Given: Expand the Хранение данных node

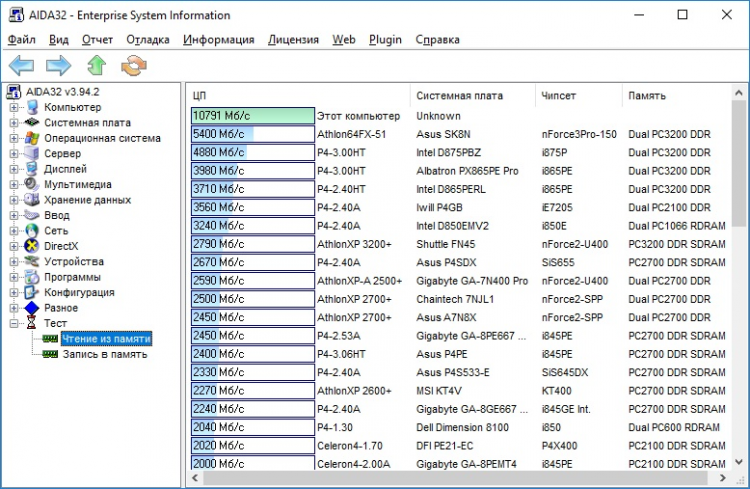Looking at the screenshot, I should 14,200.
